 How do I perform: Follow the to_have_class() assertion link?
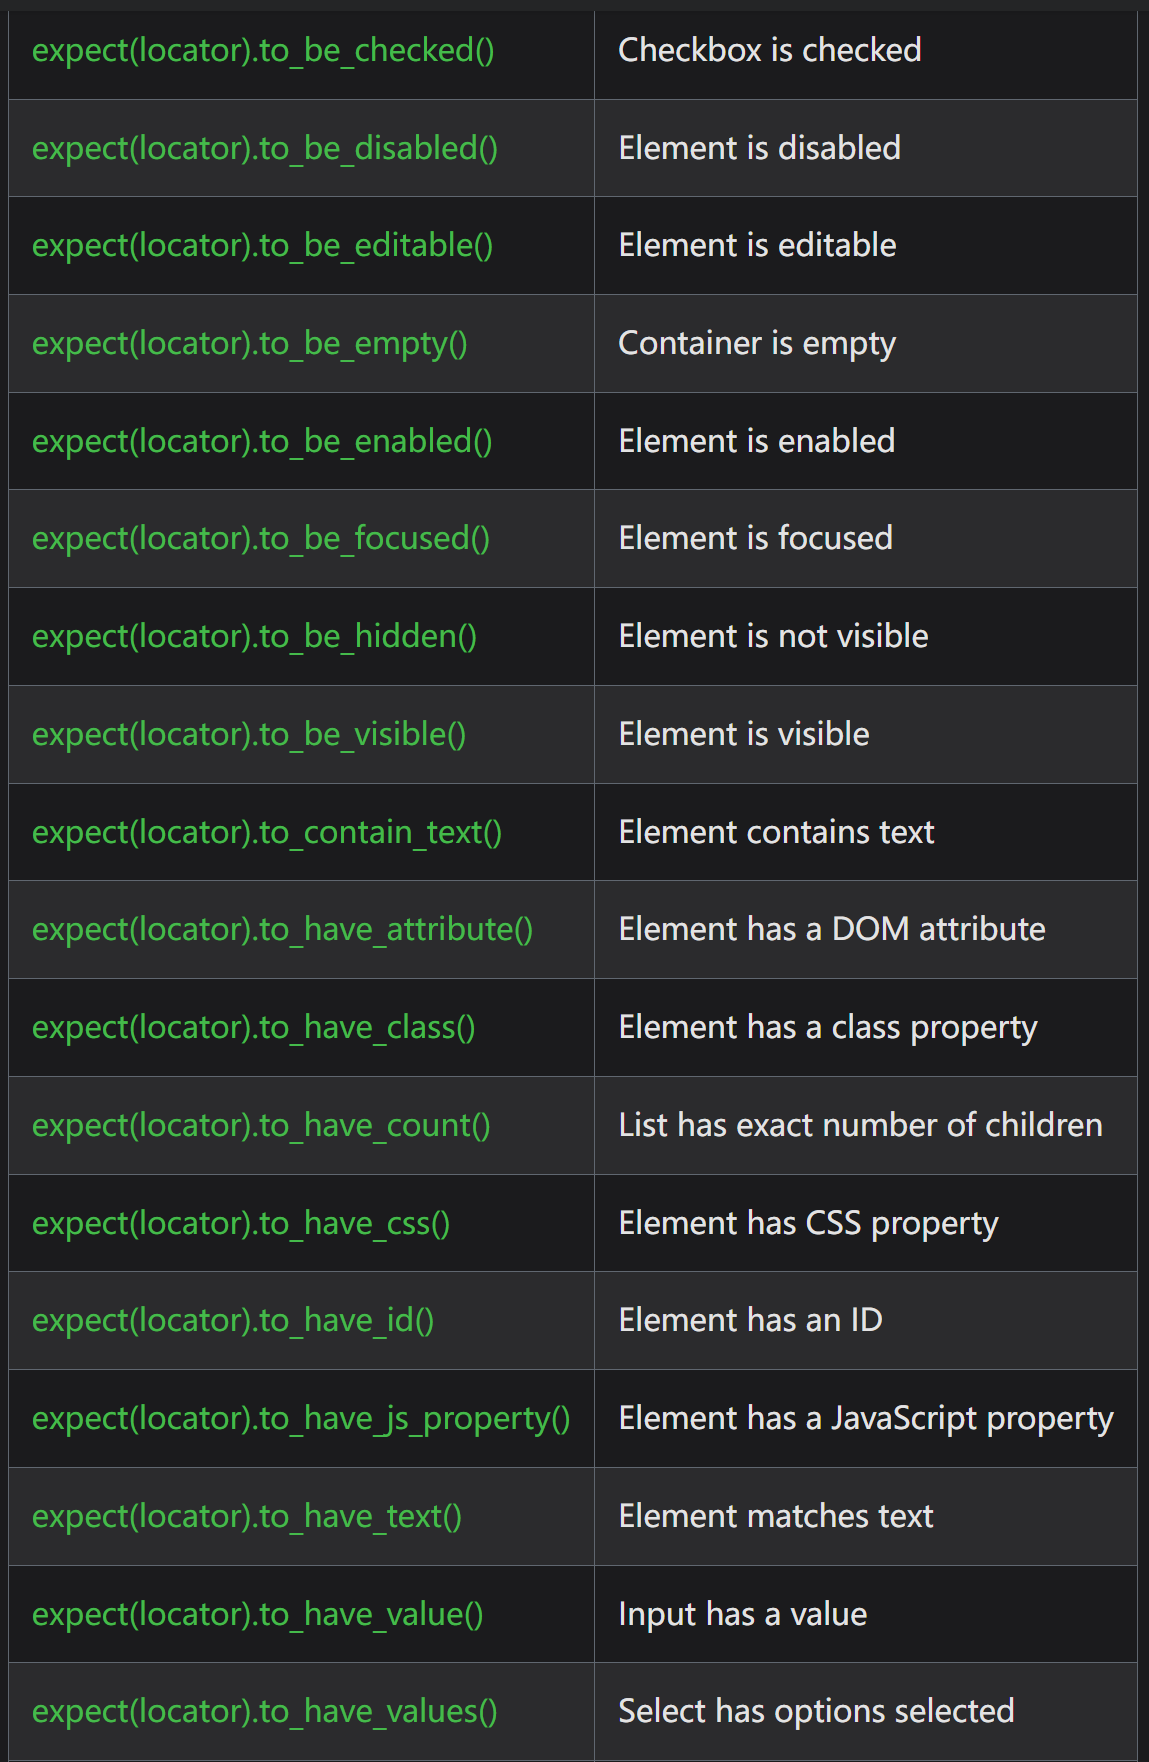[x=254, y=1027]
